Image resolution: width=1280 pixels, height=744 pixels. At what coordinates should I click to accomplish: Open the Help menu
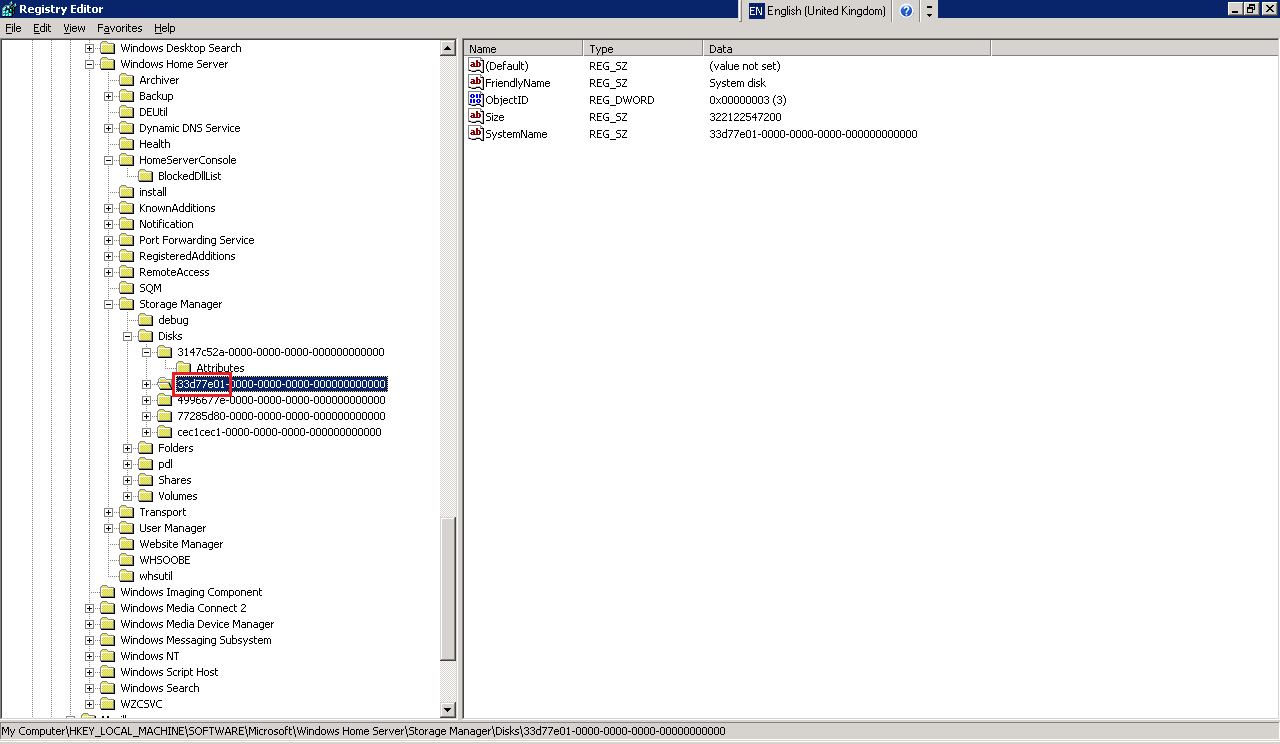(x=165, y=28)
